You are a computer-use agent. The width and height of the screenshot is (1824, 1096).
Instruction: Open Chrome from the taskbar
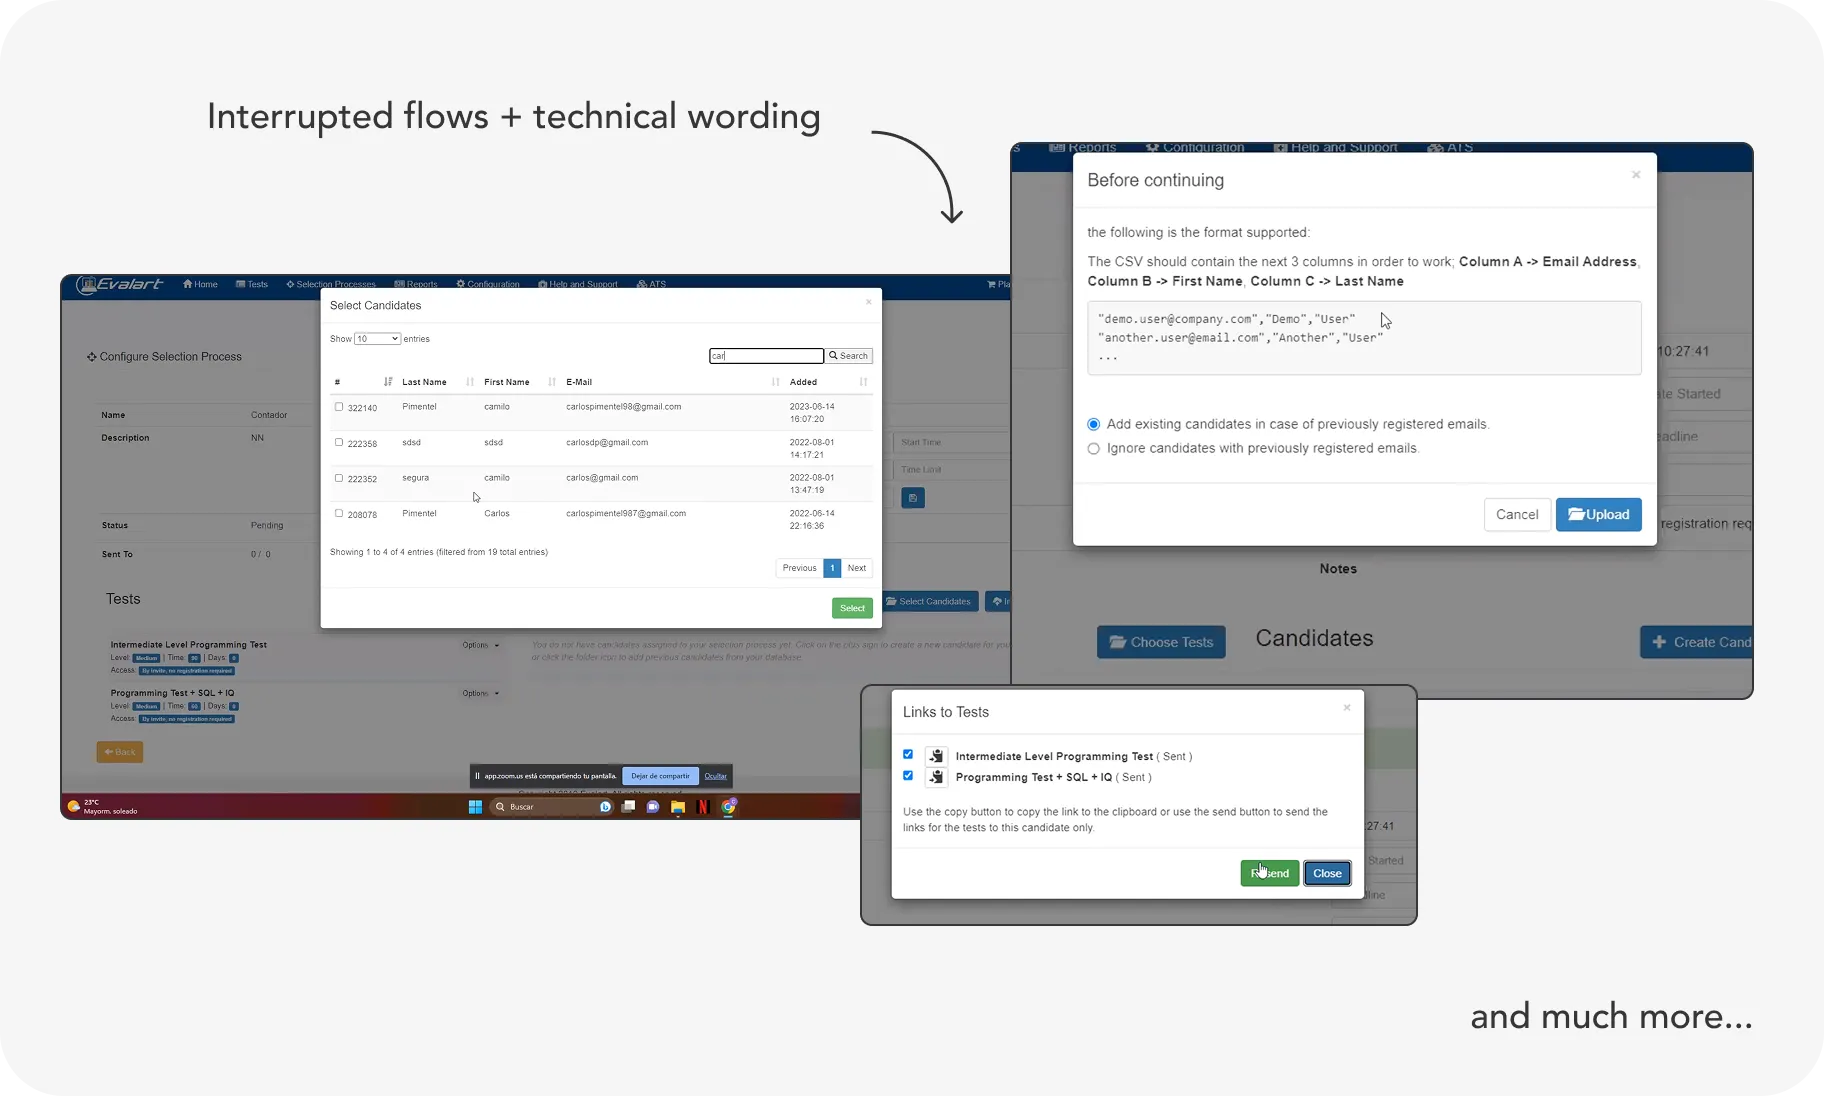click(x=729, y=806)
